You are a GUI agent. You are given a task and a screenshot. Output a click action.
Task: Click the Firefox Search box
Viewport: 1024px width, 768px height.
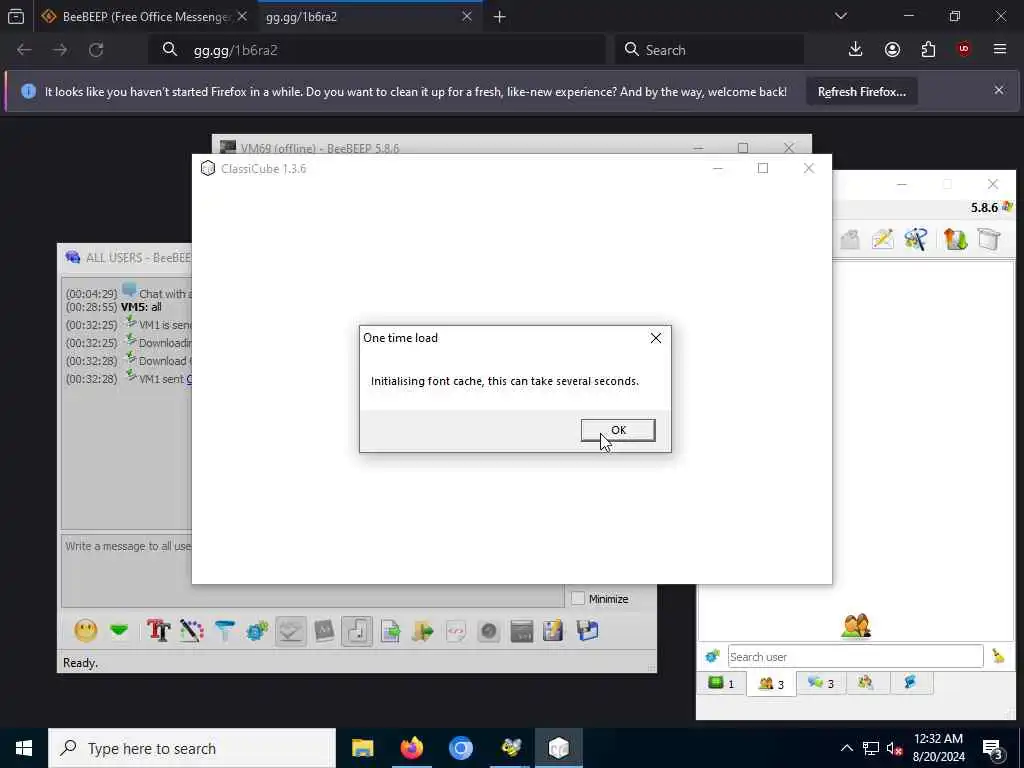pos(709,50)
